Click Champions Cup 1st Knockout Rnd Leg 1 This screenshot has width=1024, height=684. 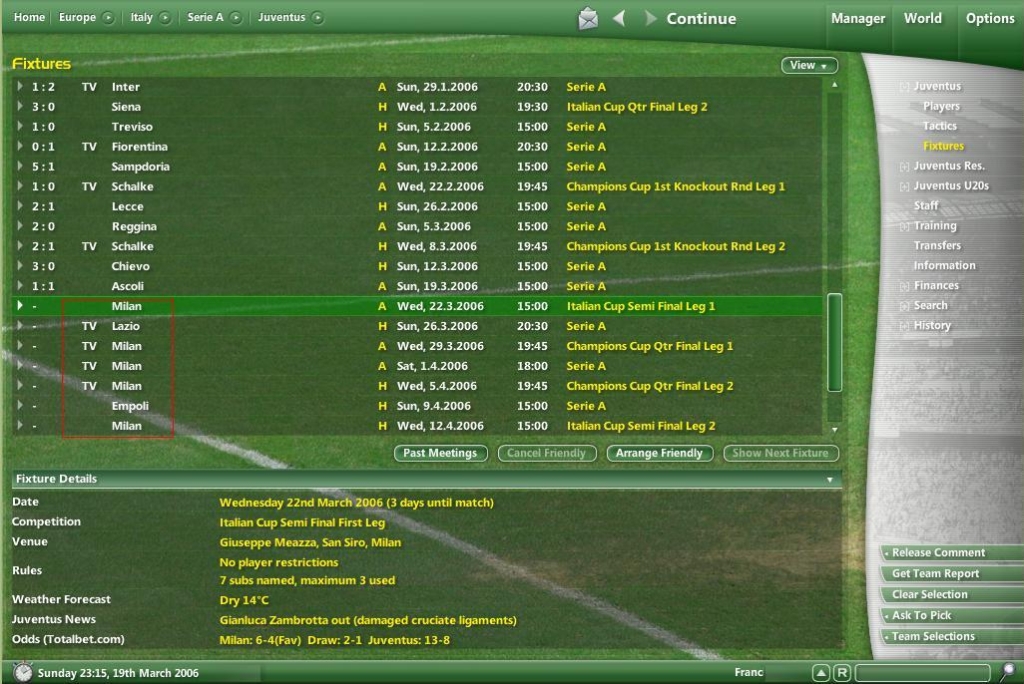pyautogui.click(x=675, y=187)
